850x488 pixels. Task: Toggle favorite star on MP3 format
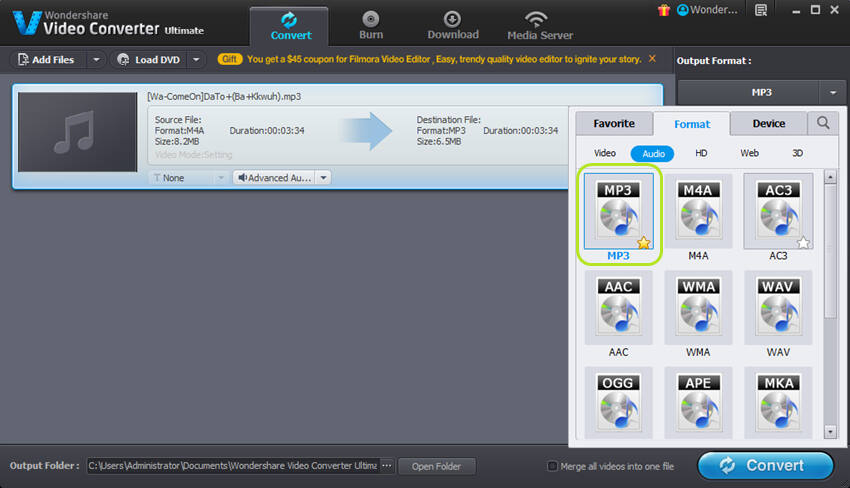tap(643, 242)
